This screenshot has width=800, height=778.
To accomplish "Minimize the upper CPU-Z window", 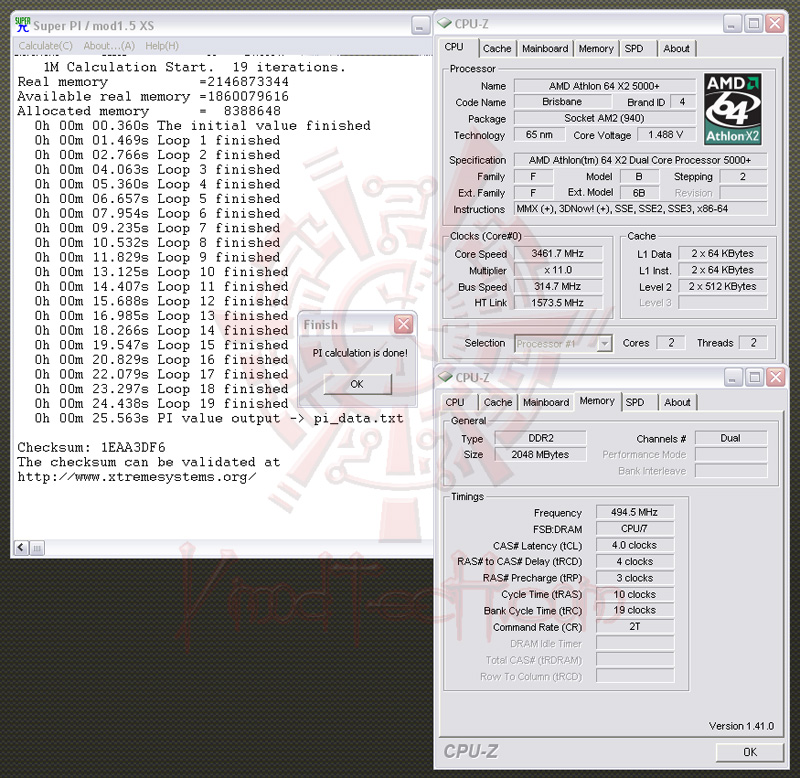I will [732, 23].
